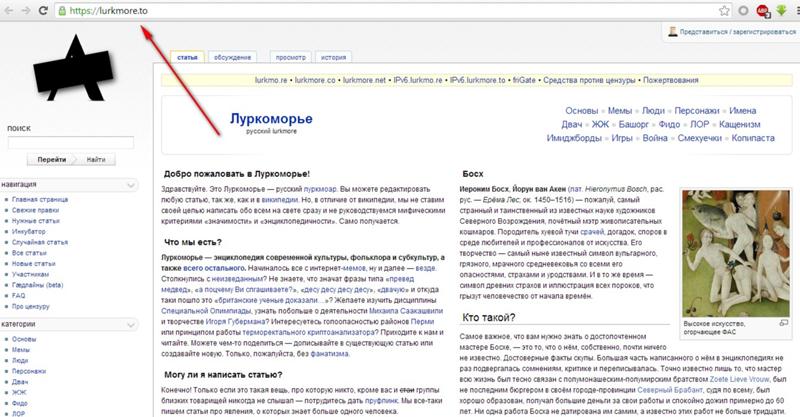Screen dimensions: 800x417
Task: Click the Перейти button
Action: point(52,160)
